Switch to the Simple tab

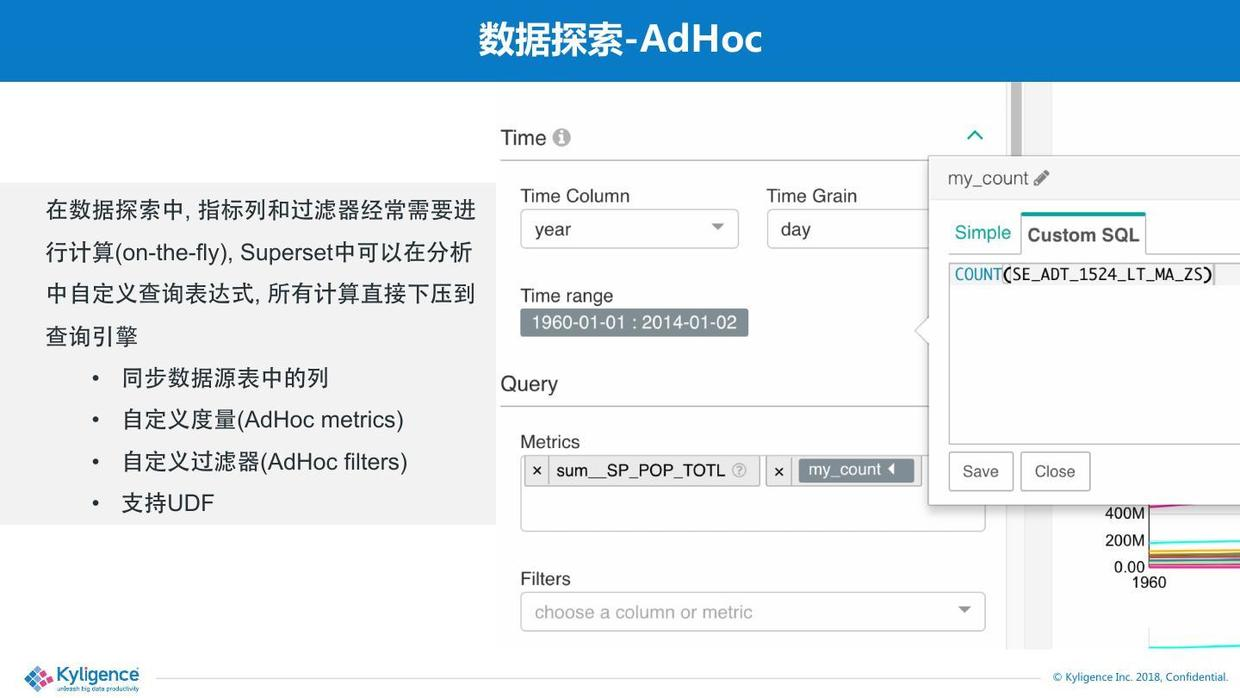coord(983,233)
